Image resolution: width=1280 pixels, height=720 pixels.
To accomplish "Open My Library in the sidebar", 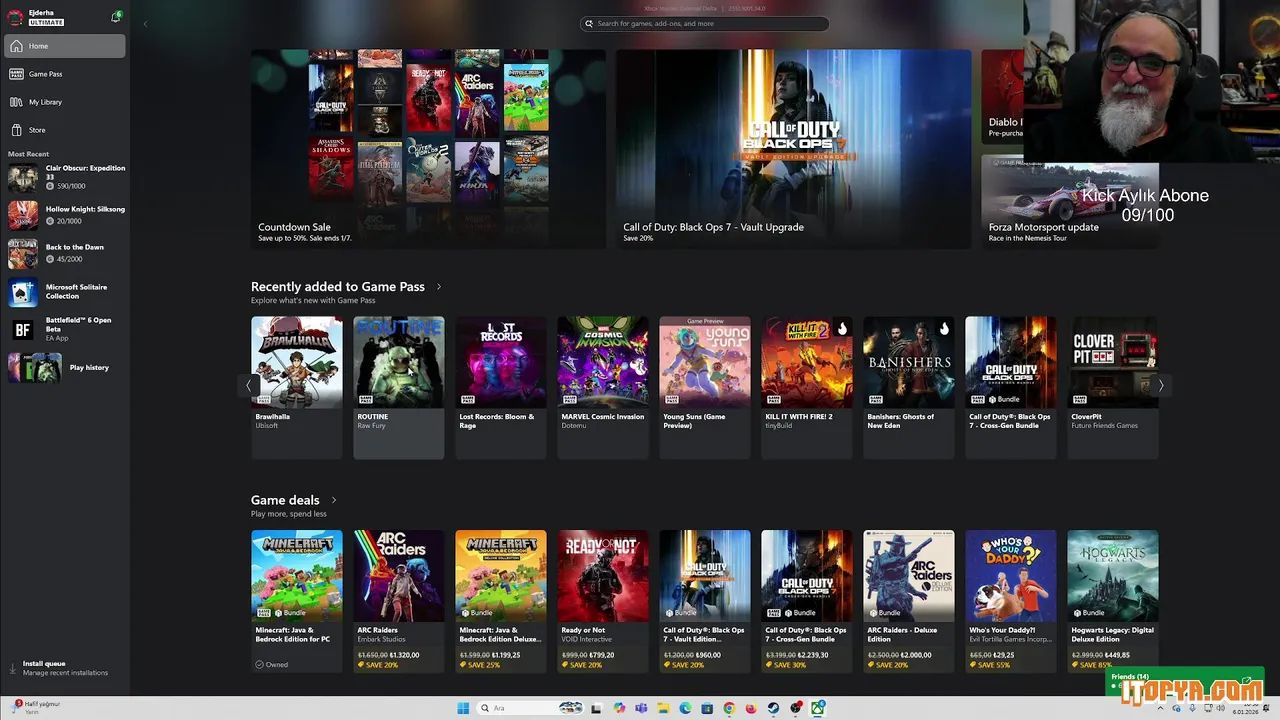I will point(65,102).
